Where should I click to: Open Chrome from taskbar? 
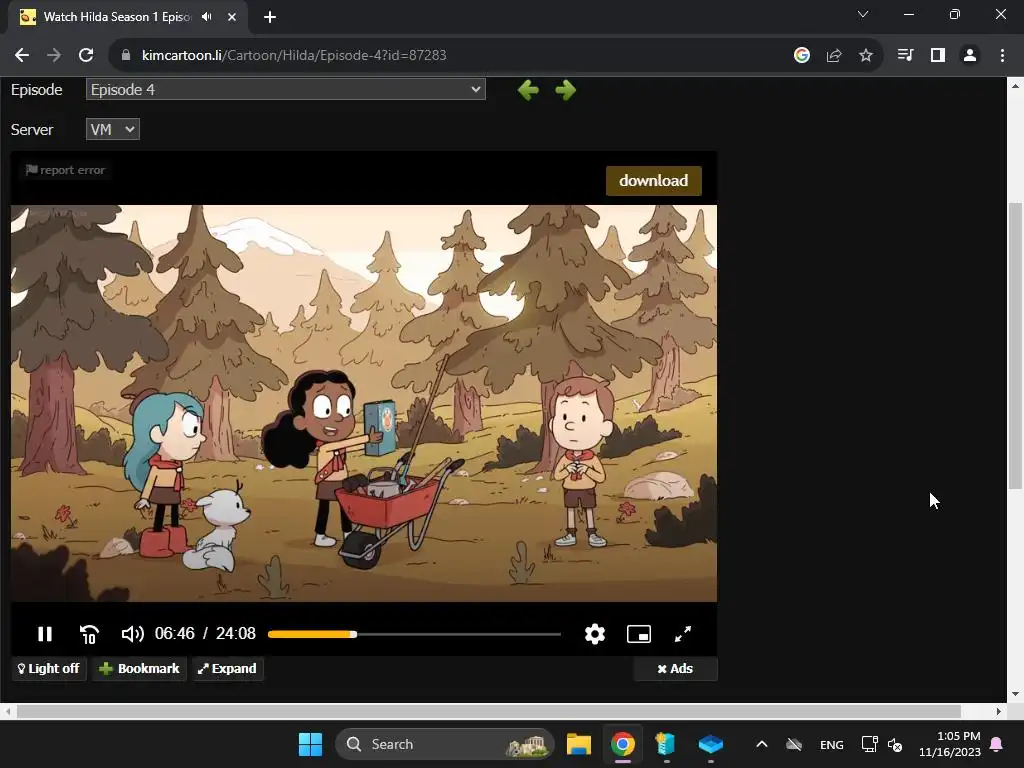click(x=623, y=744)
